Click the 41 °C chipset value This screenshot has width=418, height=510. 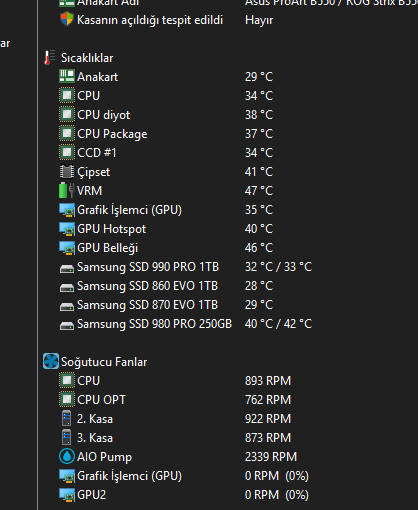pyautogui.click(x=259, y=172)
